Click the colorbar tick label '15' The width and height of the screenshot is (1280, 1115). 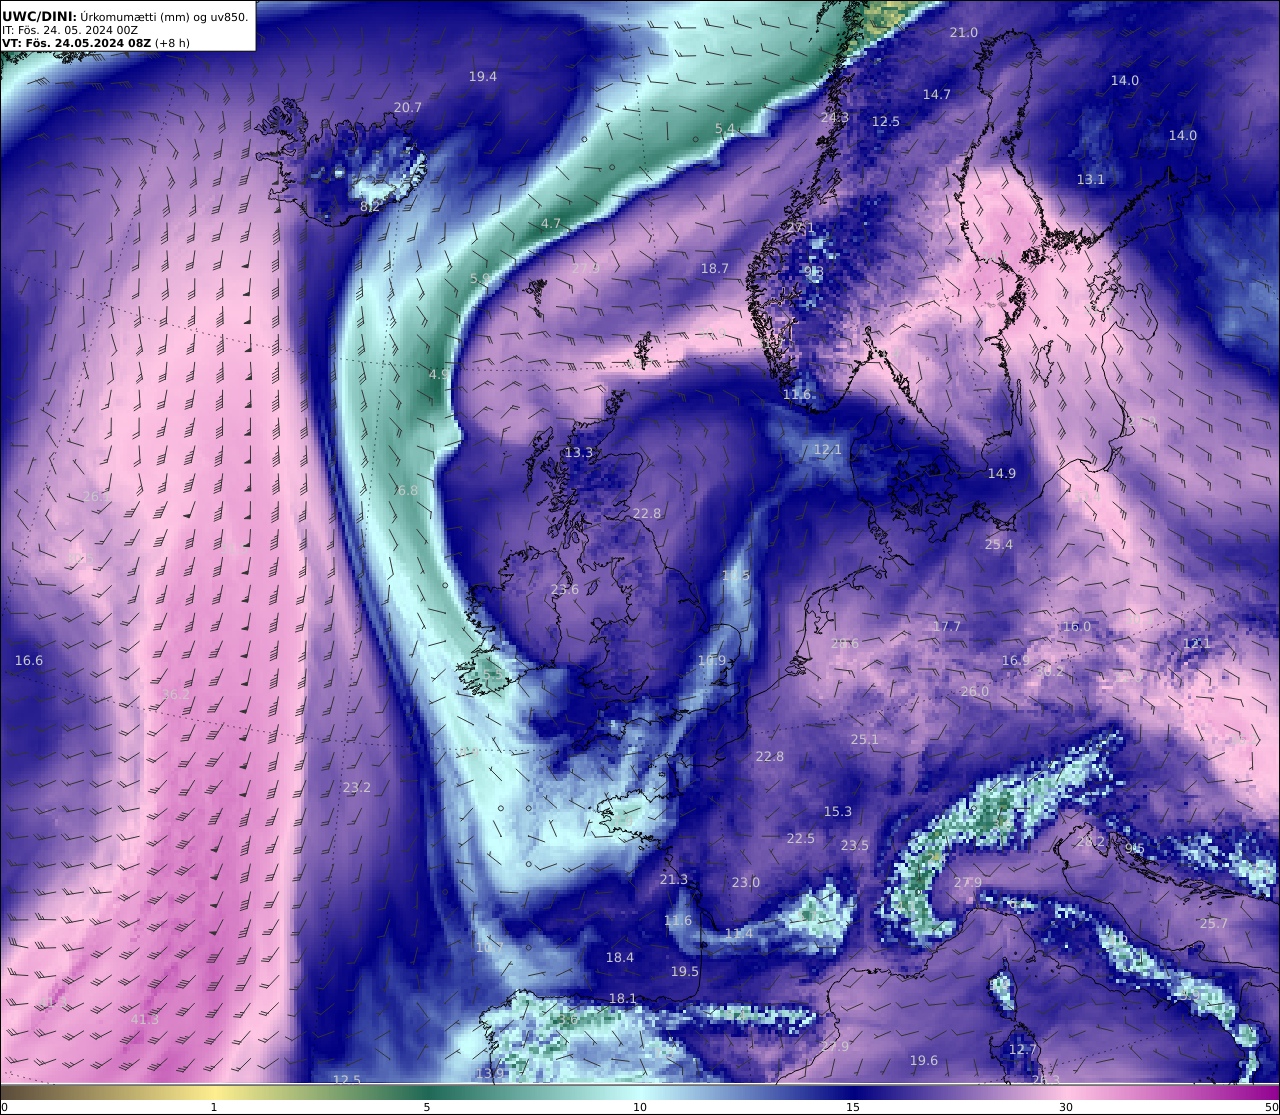coord(853,1107)
